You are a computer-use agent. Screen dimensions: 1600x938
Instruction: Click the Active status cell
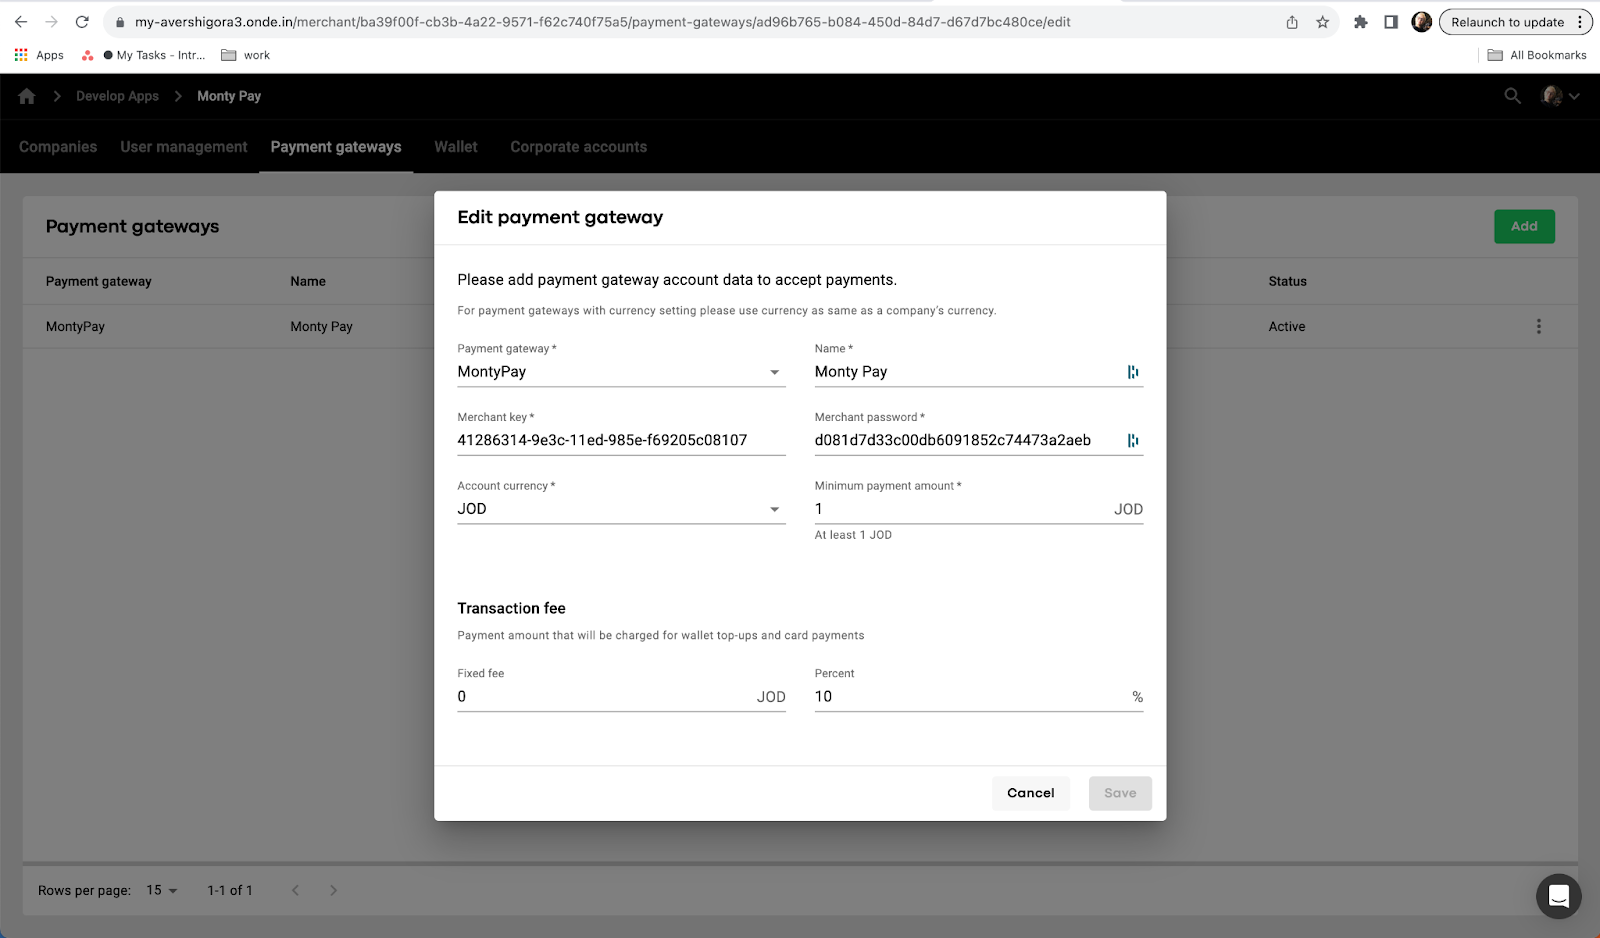(x=1287, y=326)
